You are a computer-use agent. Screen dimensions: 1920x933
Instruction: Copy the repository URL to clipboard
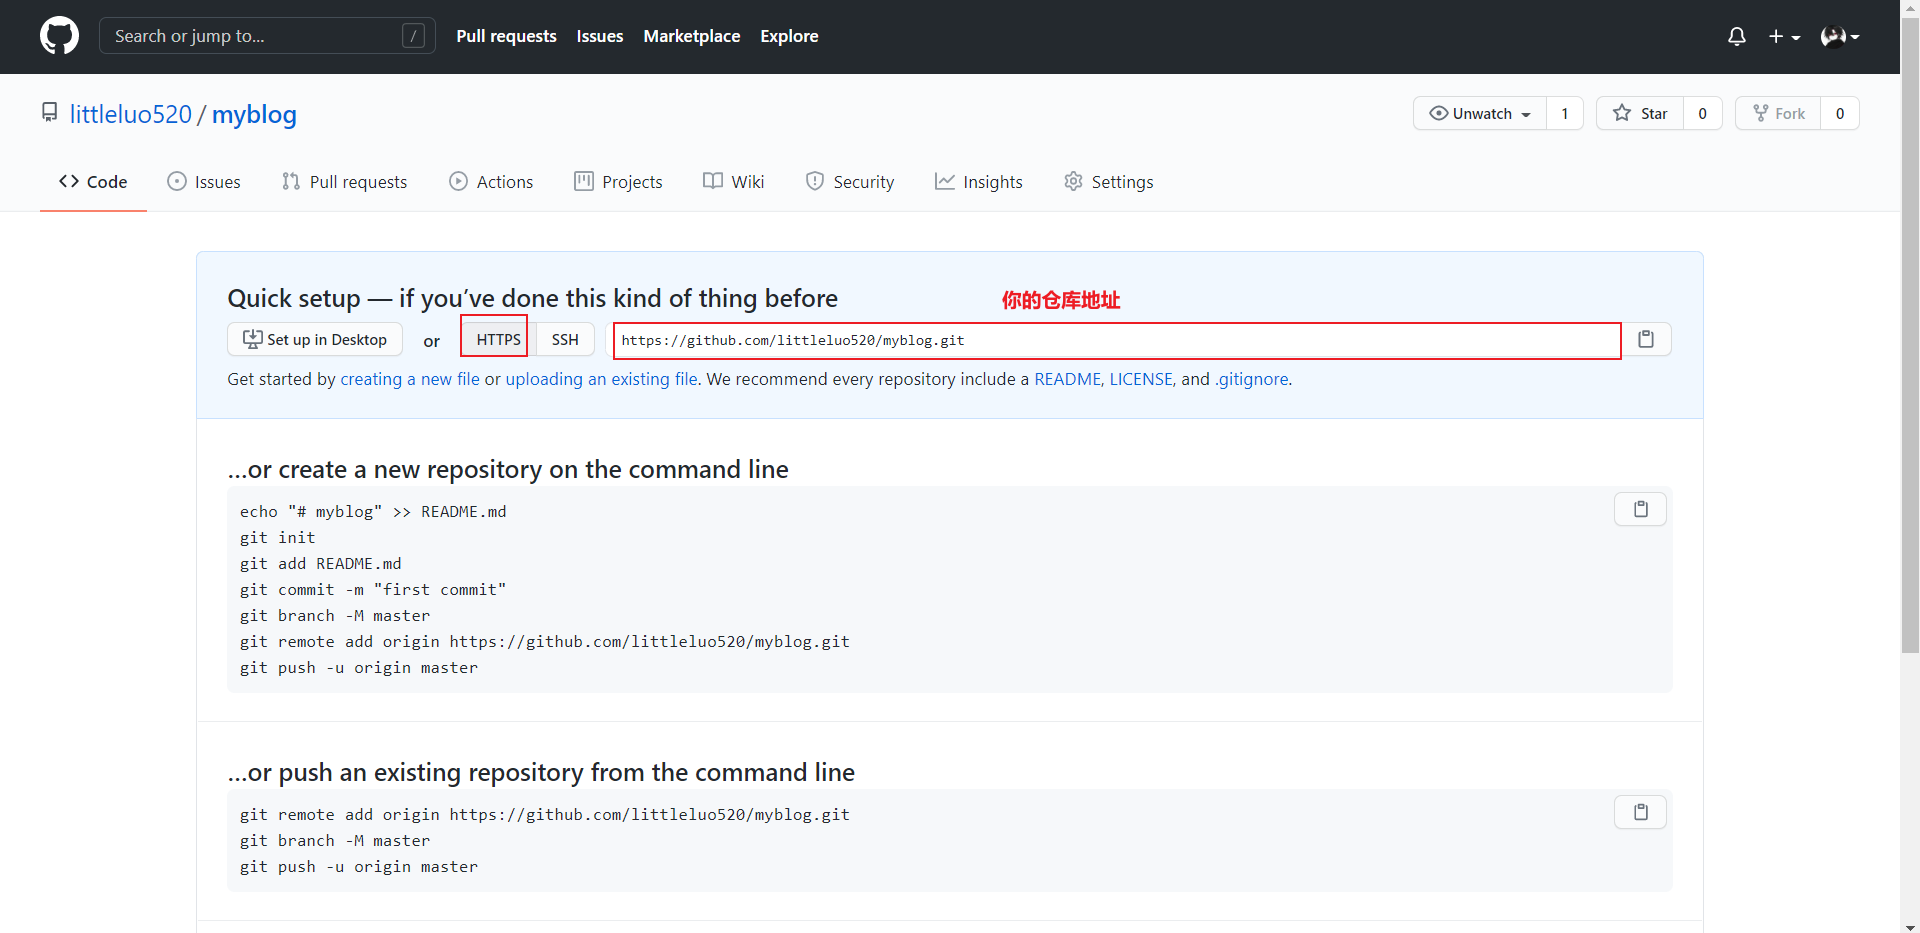pyautogui.click(x=1645, y=340)
